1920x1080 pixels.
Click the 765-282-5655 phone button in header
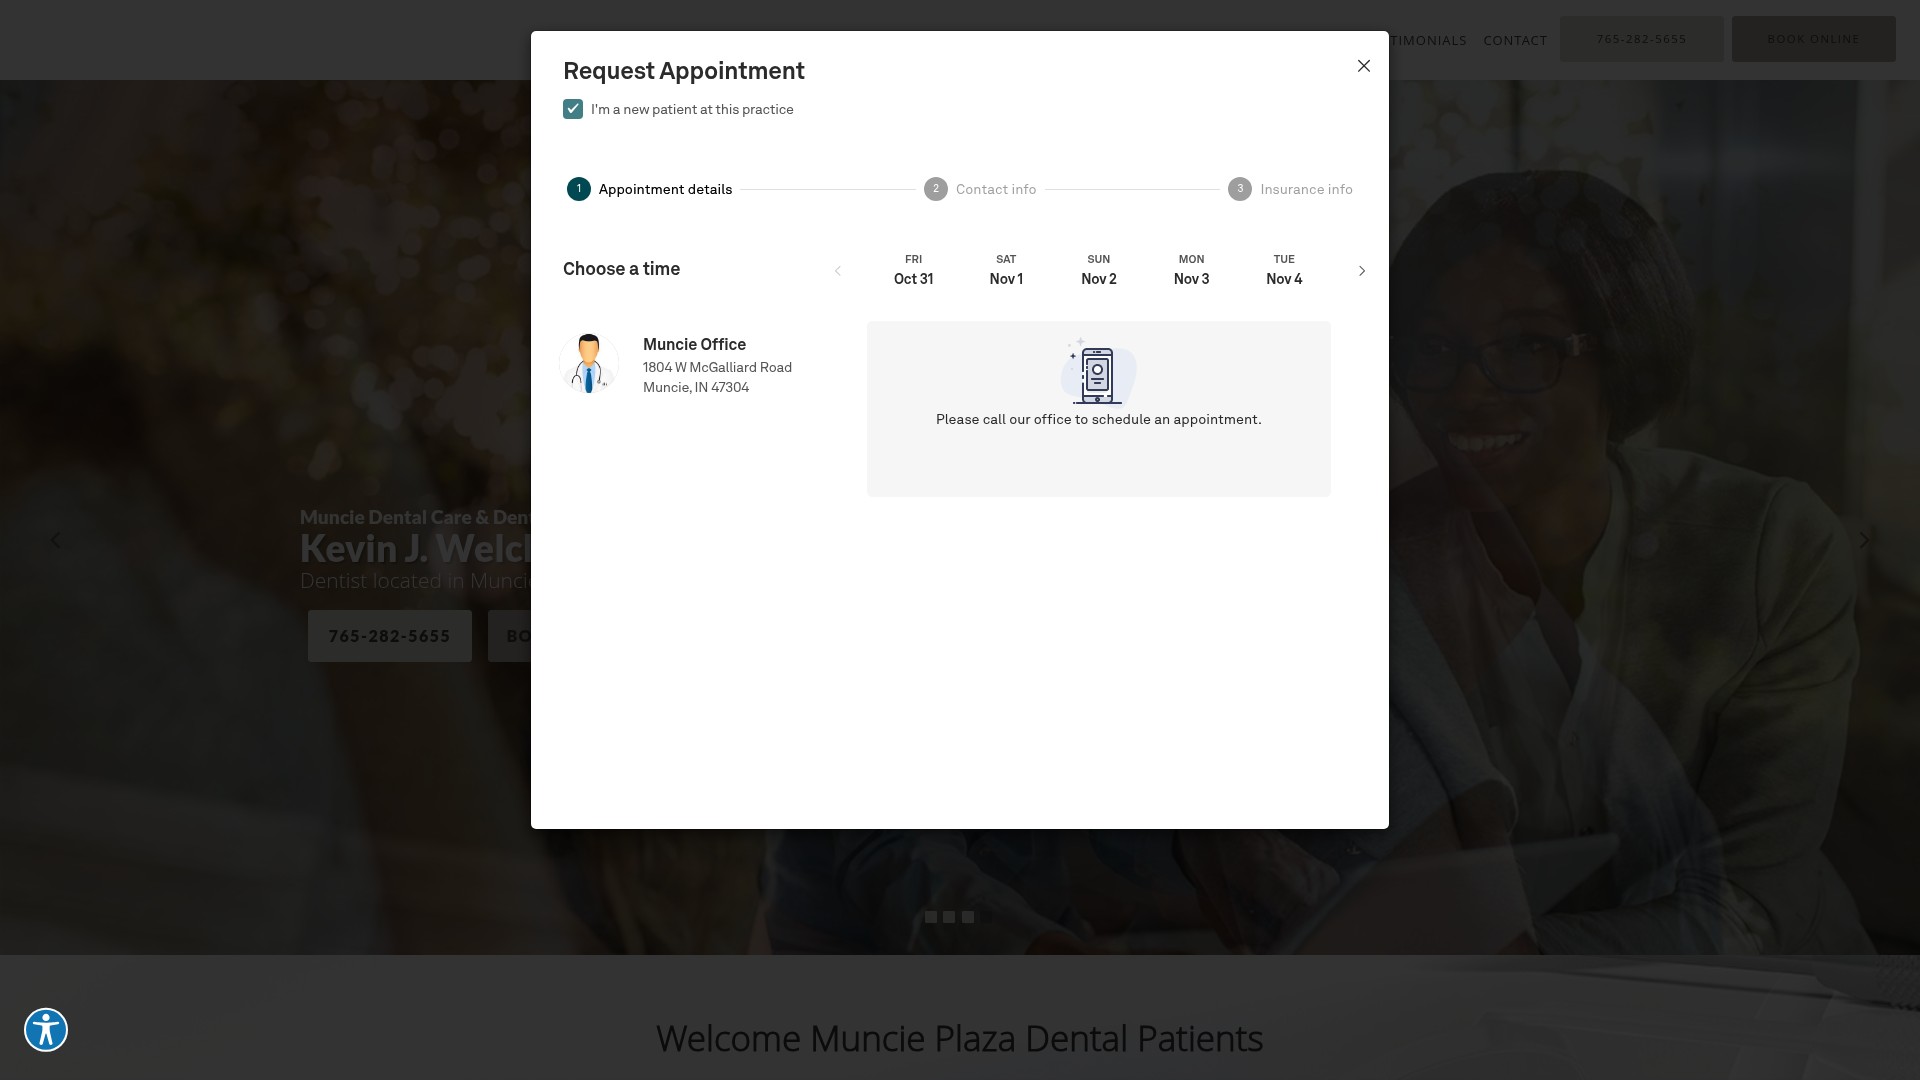tap(1641, 39)
